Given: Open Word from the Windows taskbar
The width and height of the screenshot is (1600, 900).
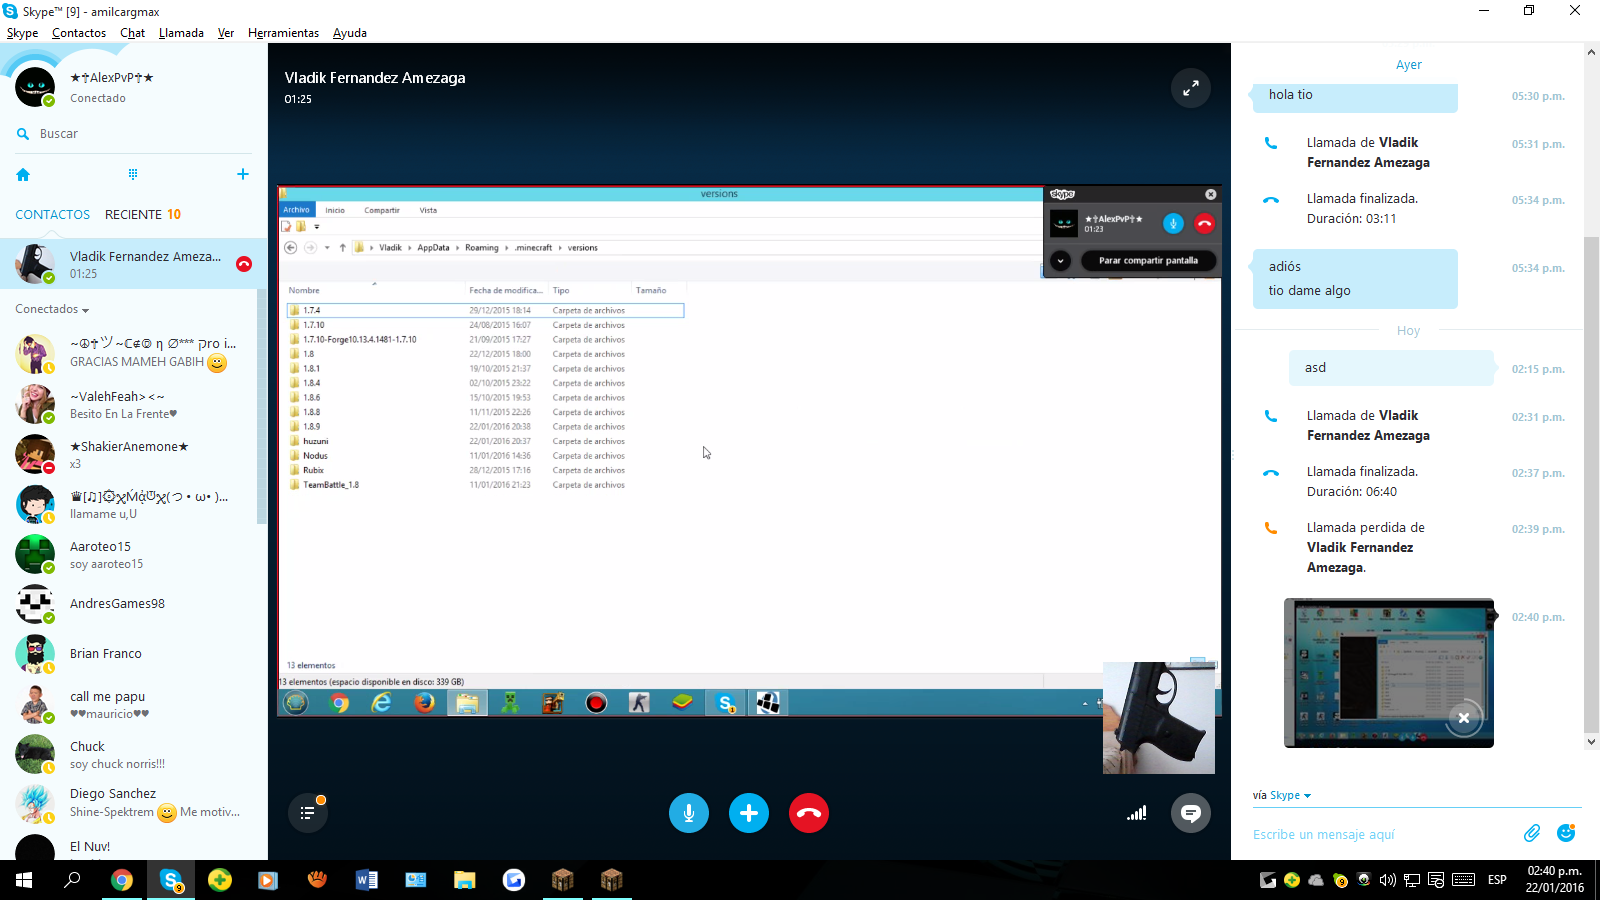Looking at the screenshot, I should tap(367, 880).
